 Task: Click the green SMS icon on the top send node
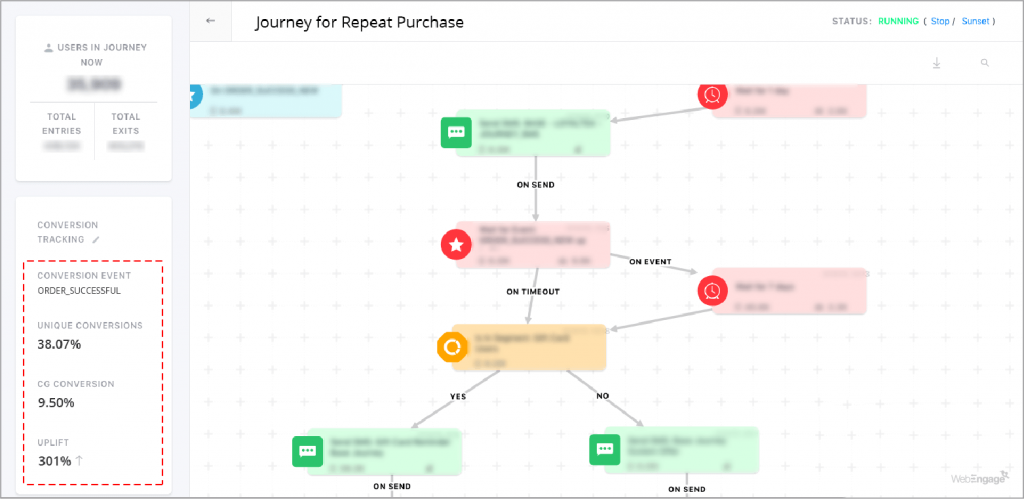point(456,132)
